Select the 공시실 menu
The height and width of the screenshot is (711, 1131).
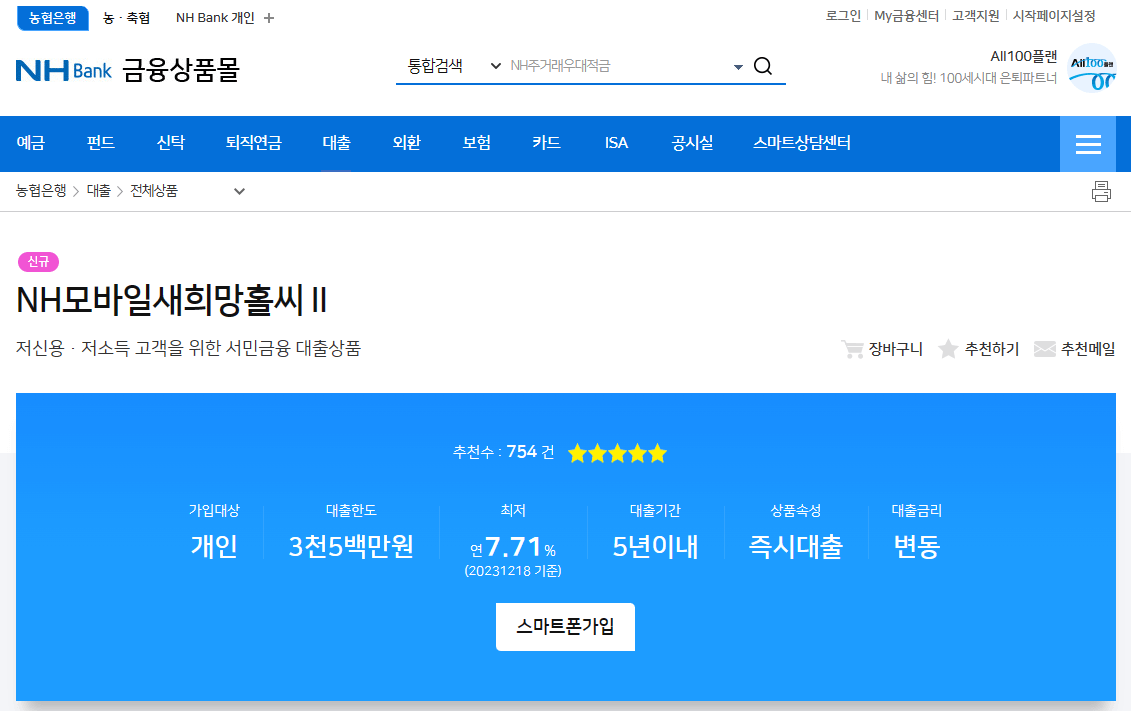(x=691, y=142)
